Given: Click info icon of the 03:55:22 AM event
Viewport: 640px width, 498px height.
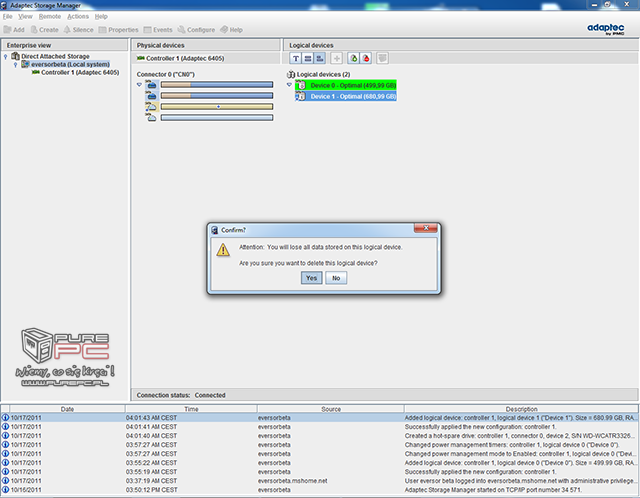Looking at the screenshot, I should 5,462.
